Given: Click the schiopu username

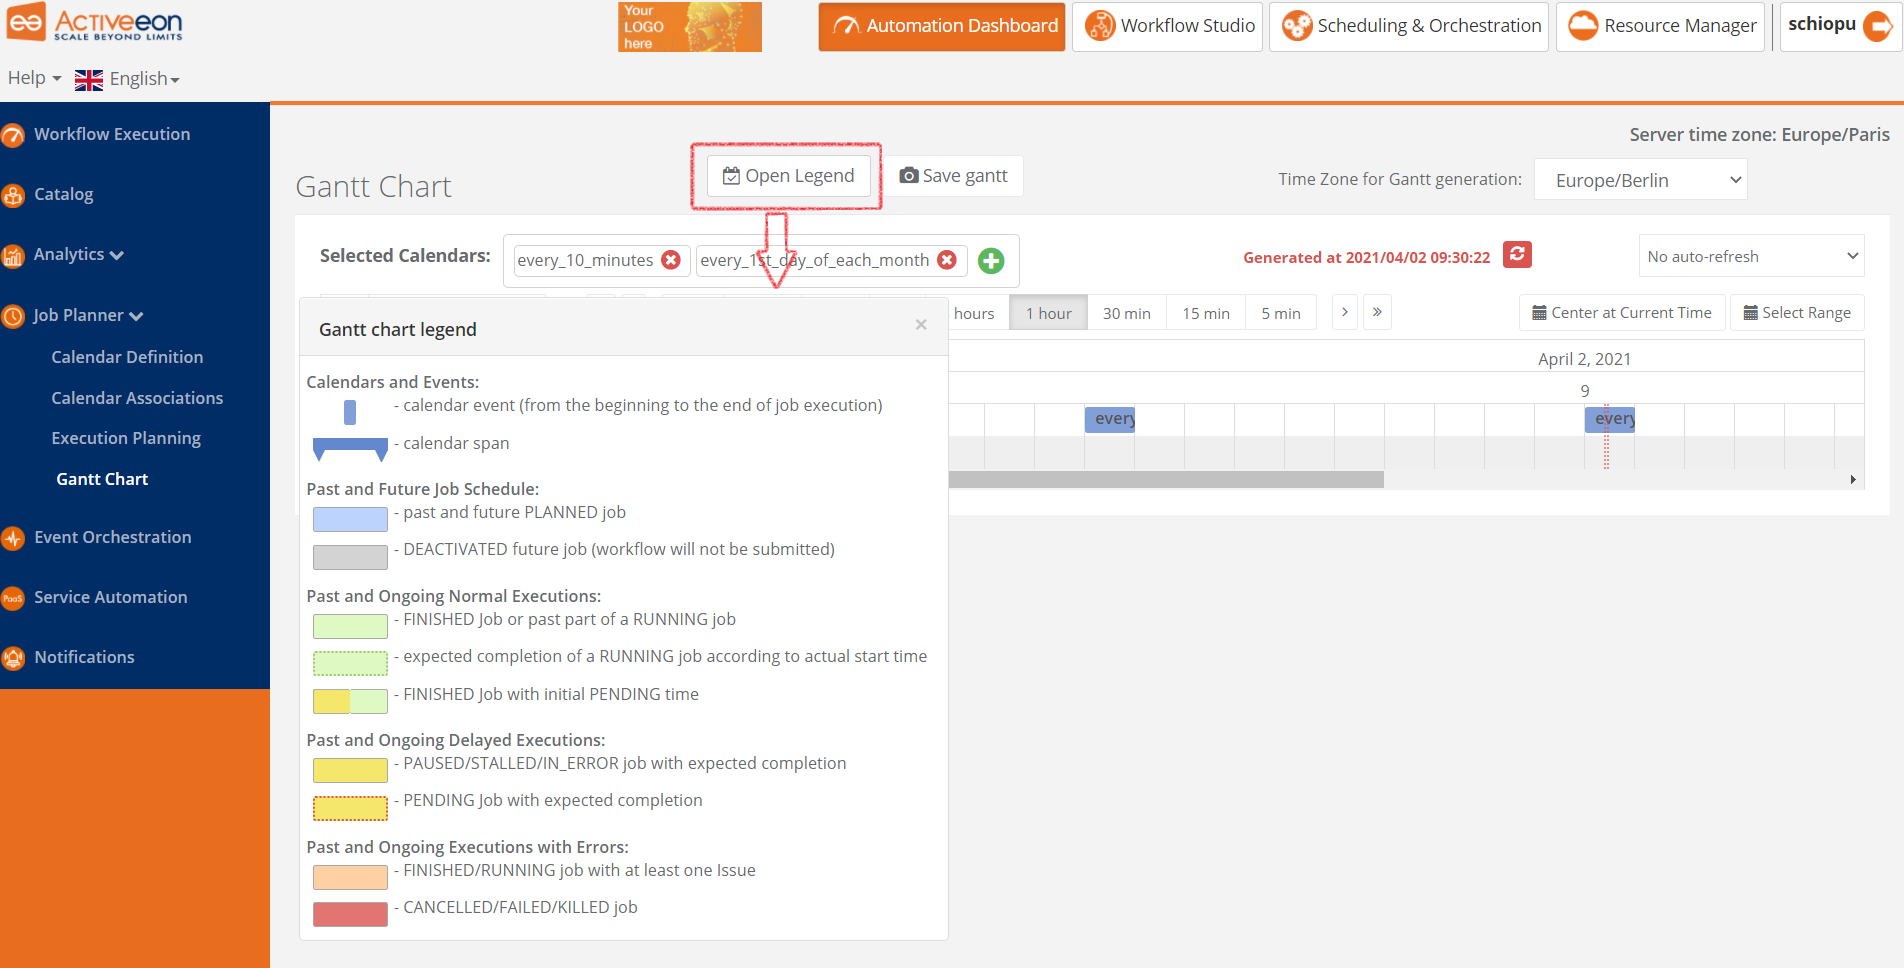Looking at the screenshot, I should (x=1821, y=24).
